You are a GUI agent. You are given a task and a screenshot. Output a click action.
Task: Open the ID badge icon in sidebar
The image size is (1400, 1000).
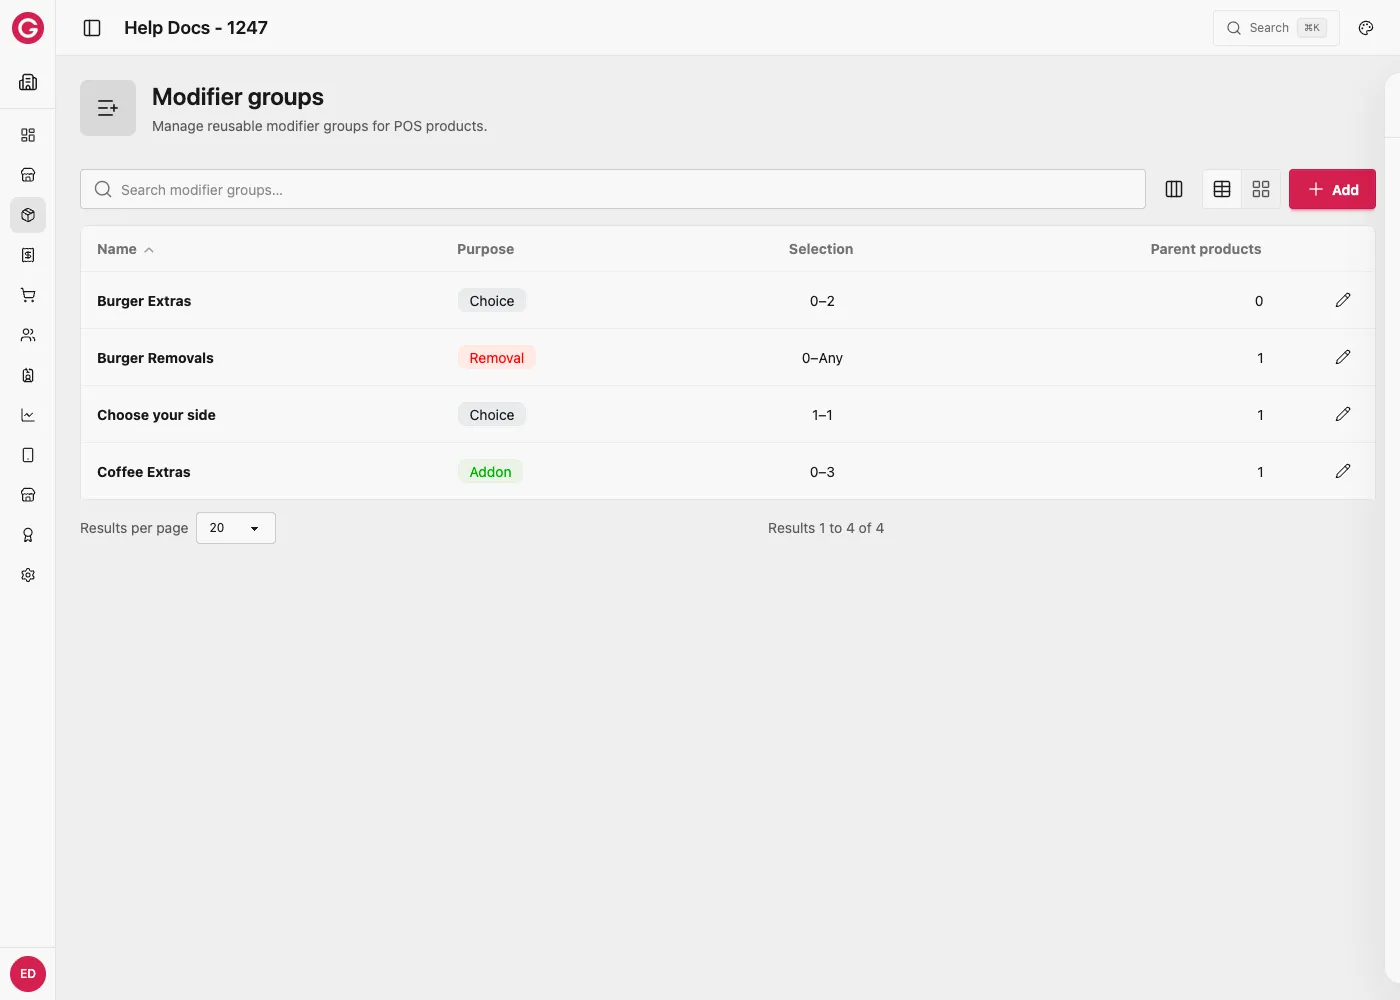tap(28, 375)
